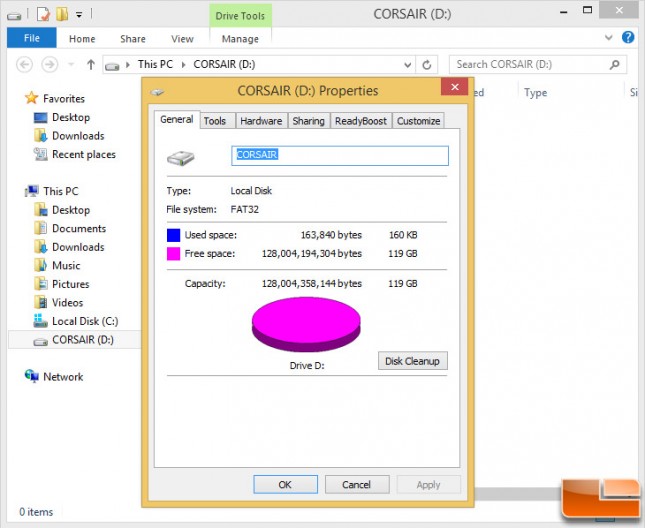Switch to the ReadyBoost tab
Viewport: 645px width, 528px height.
coord(361,121)
